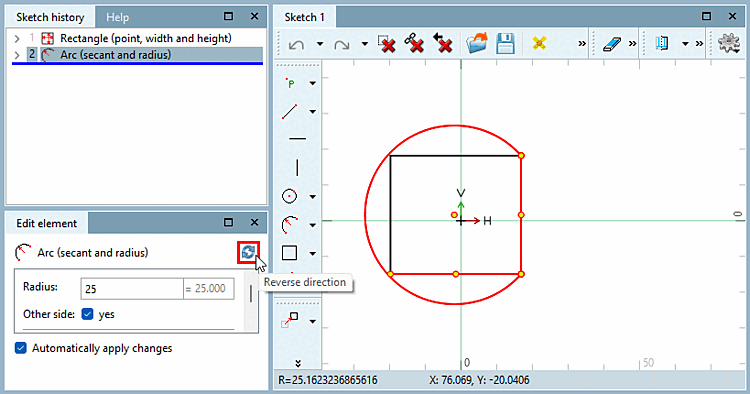Viewport: 750px width, 394px height.
Task: Click the floppy disk save icon
Action: coord(505,44)
